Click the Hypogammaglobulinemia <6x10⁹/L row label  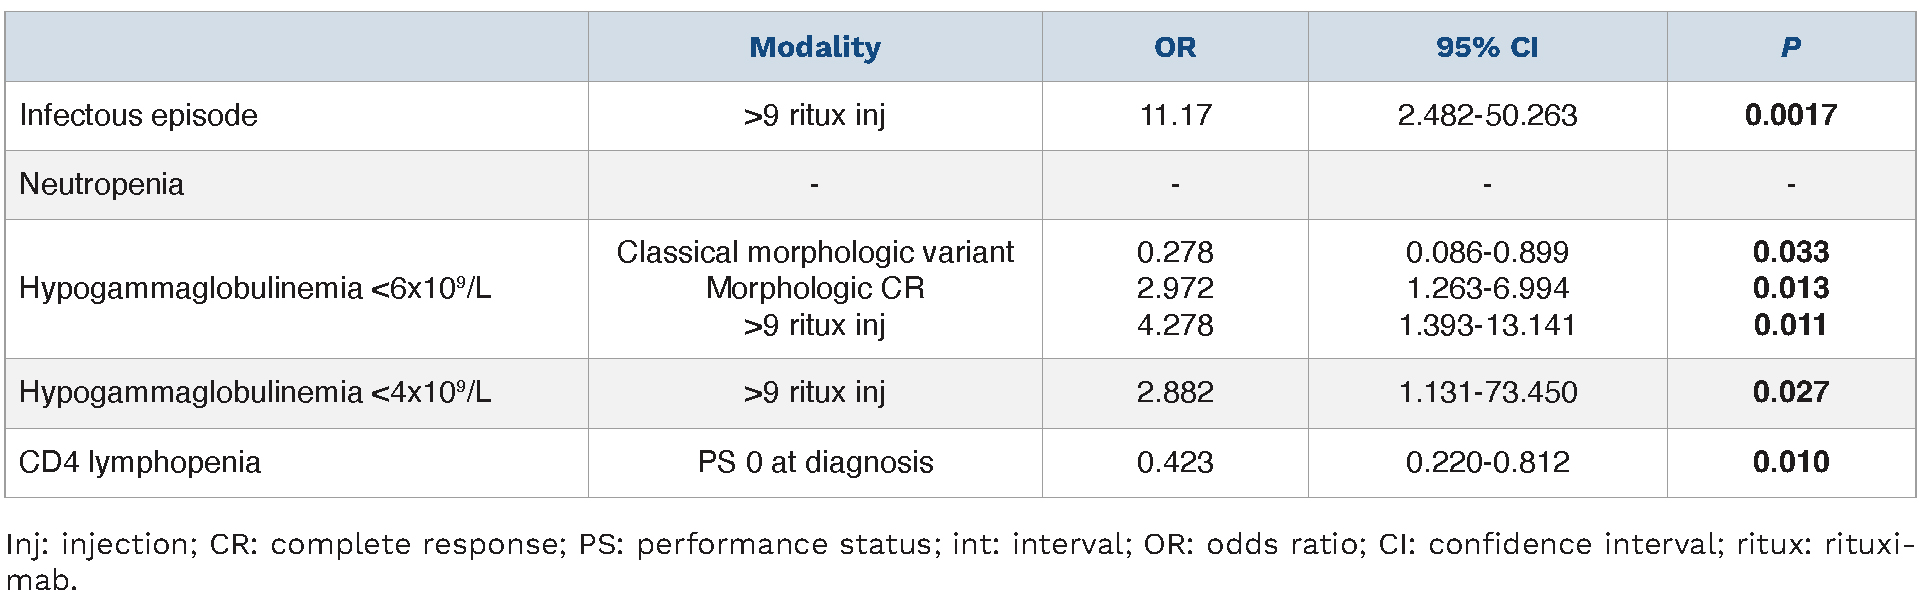255,288
